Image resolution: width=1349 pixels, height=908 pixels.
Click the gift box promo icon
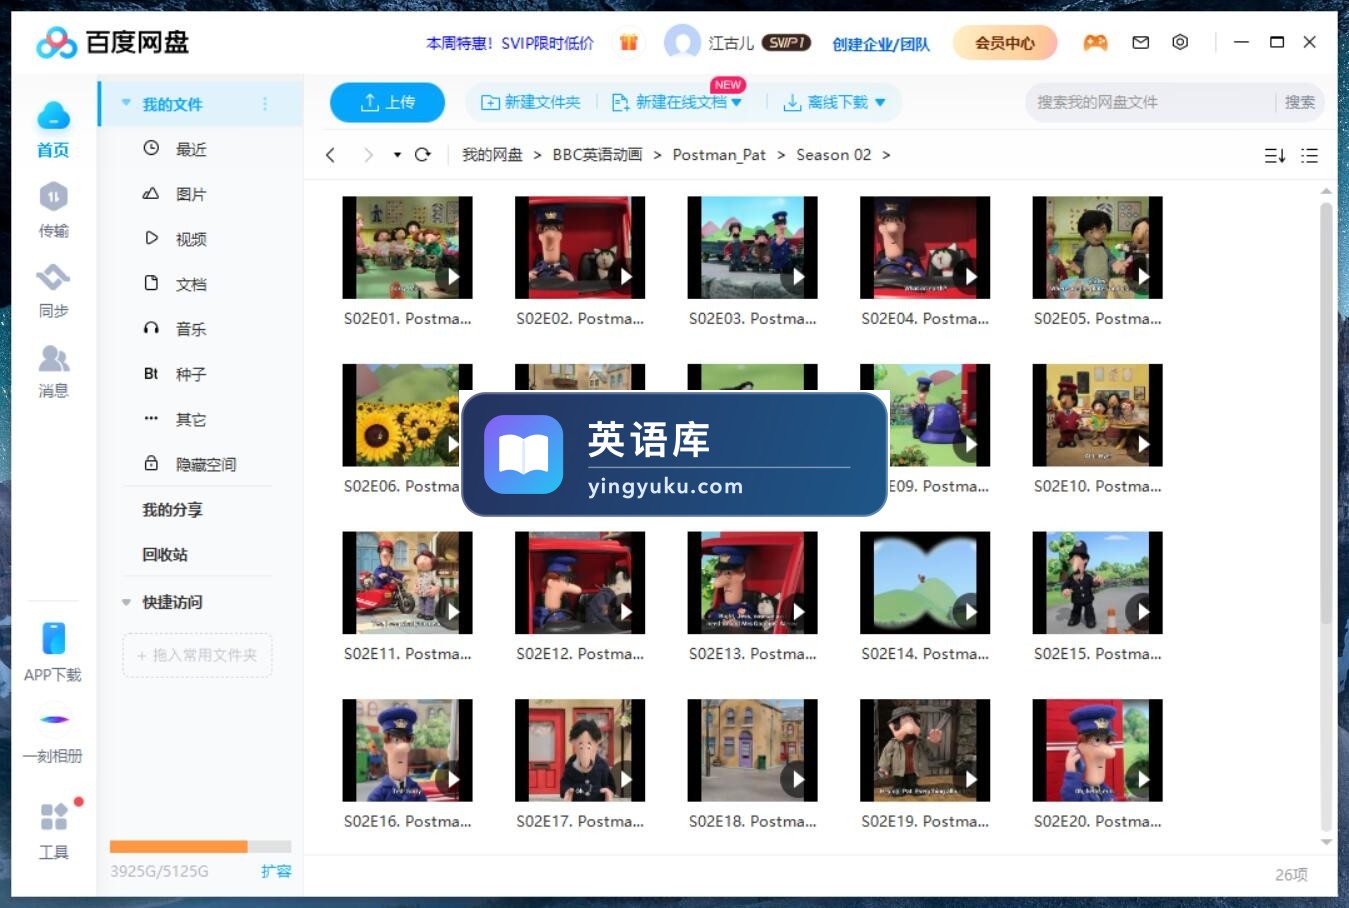[x=628, y=42]
